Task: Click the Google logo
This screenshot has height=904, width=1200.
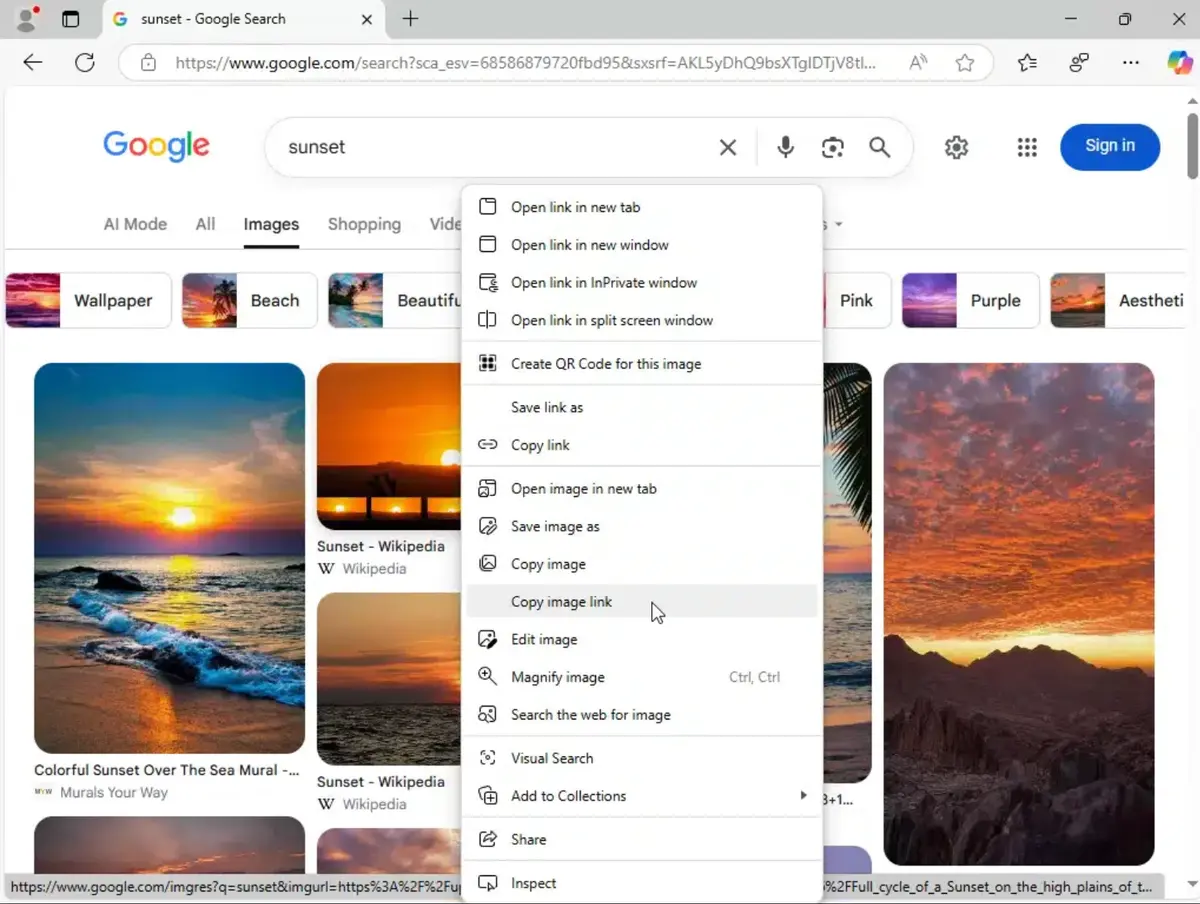Action: 156,146
